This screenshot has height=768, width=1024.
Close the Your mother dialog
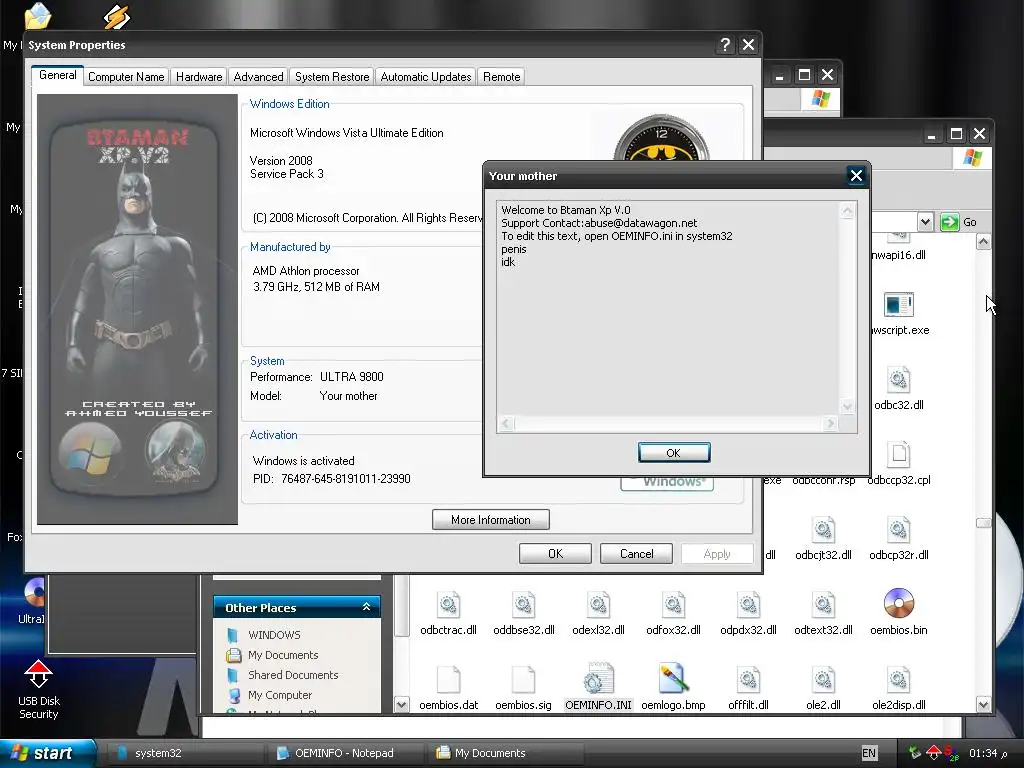tap(856, 175)
